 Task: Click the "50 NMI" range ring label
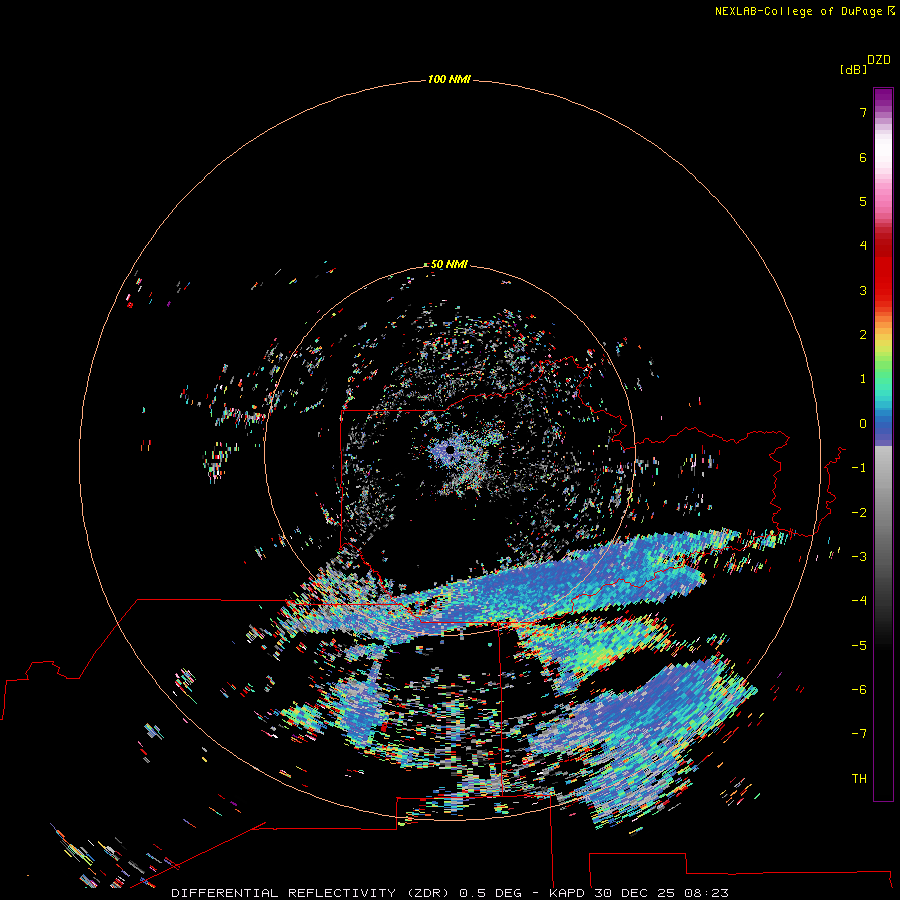pyautogui.click(x=449, y=264)
